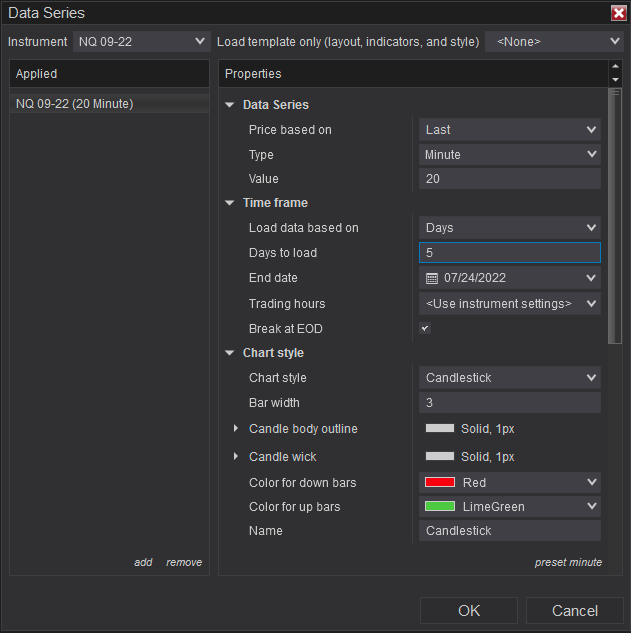Click the remove link
Image resolution: width=631 pixels, height=633 pixels.
(x=184, y=562)
